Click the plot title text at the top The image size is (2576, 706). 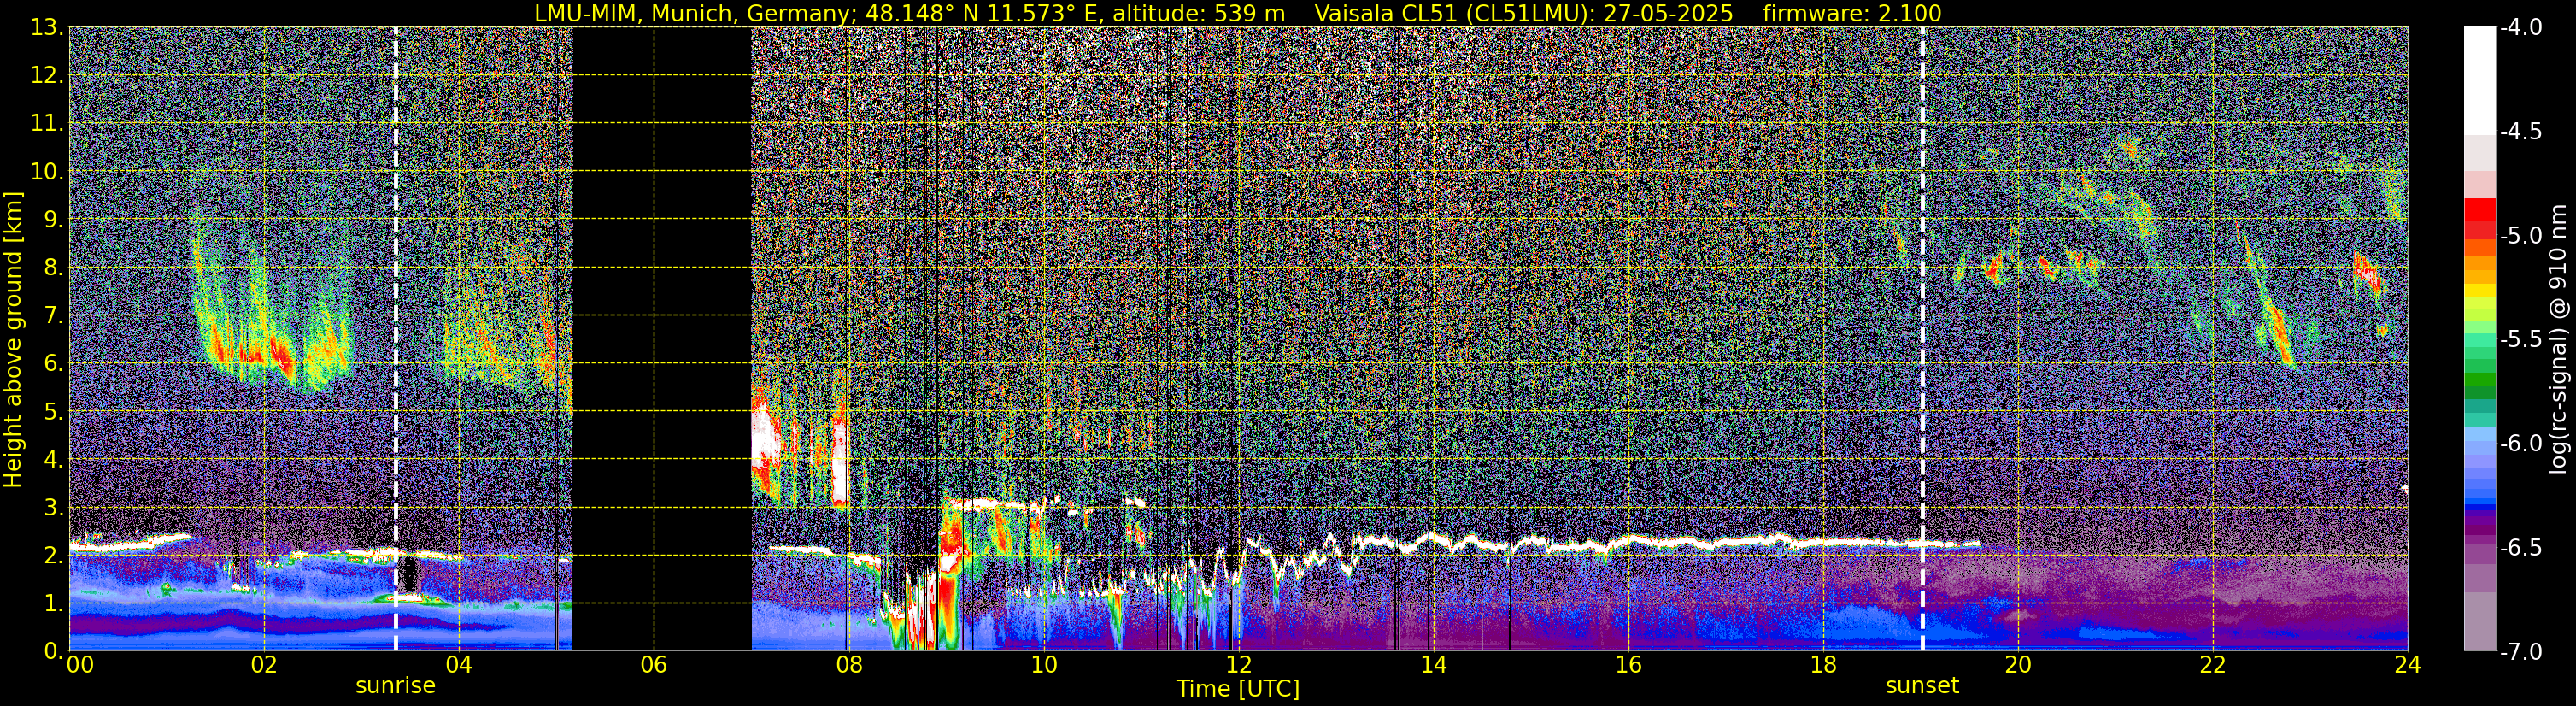point(1238,13)
